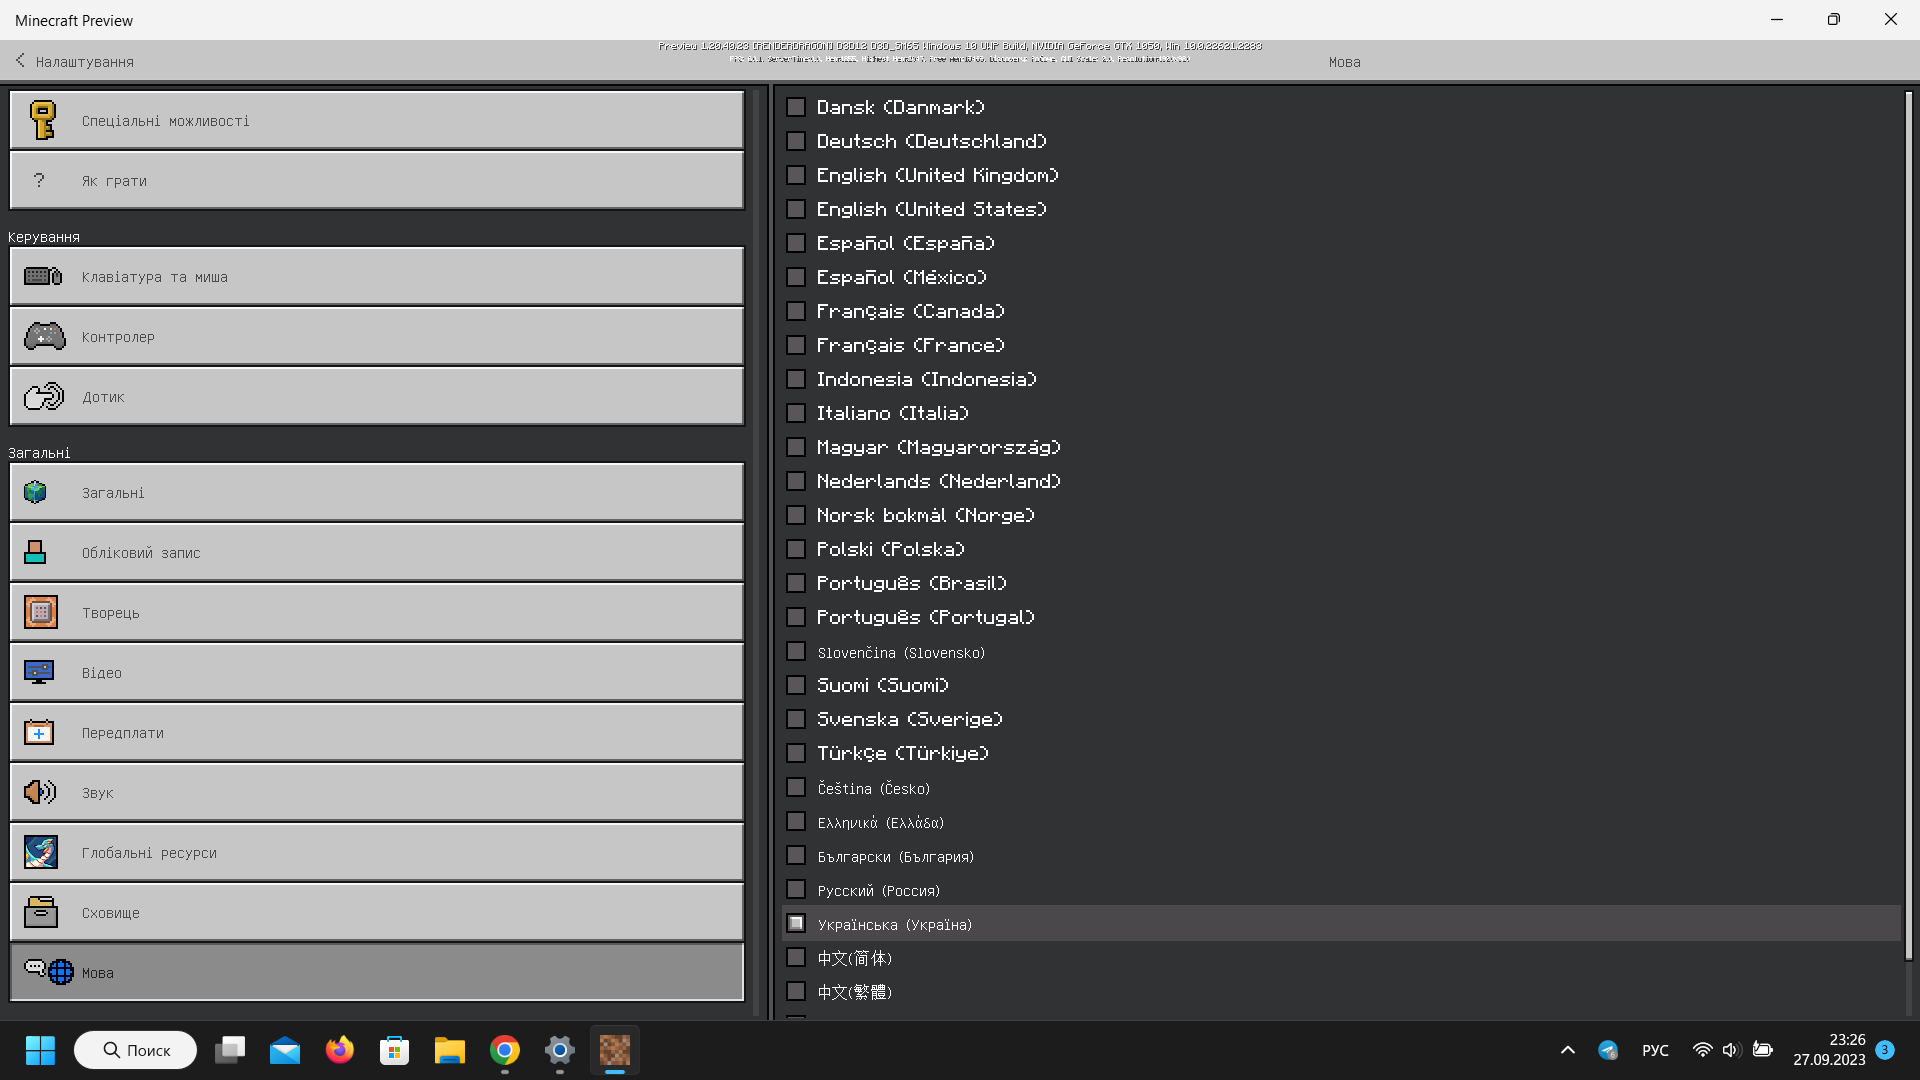Click the Ελληνικά (Ελλάδα) language label
The image size is (1920, 1080).
881,823
